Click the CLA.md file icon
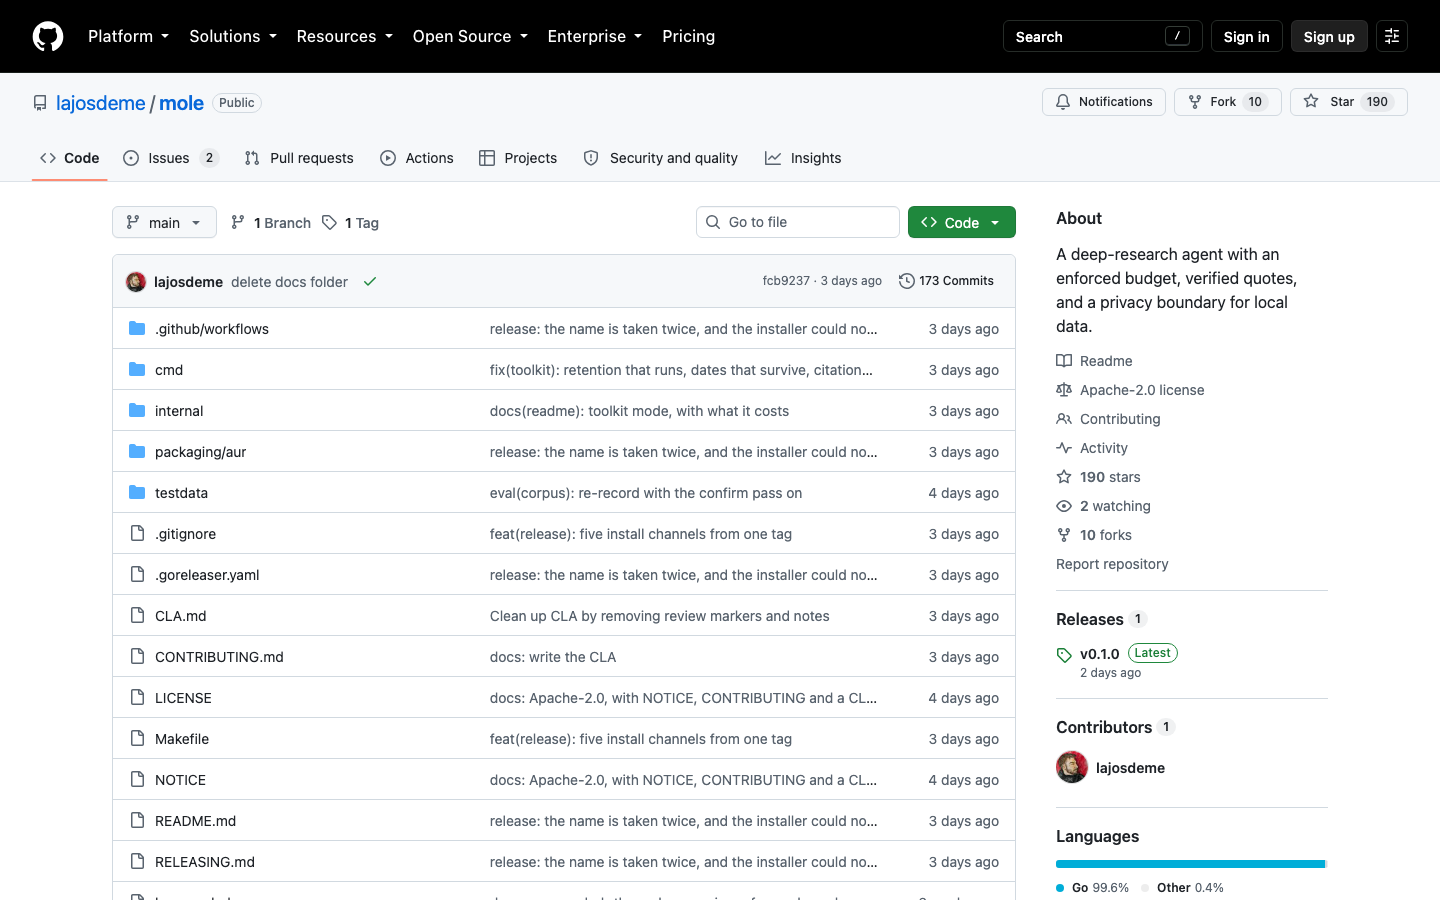This screenshot has height=900, width=1440. 137,616
